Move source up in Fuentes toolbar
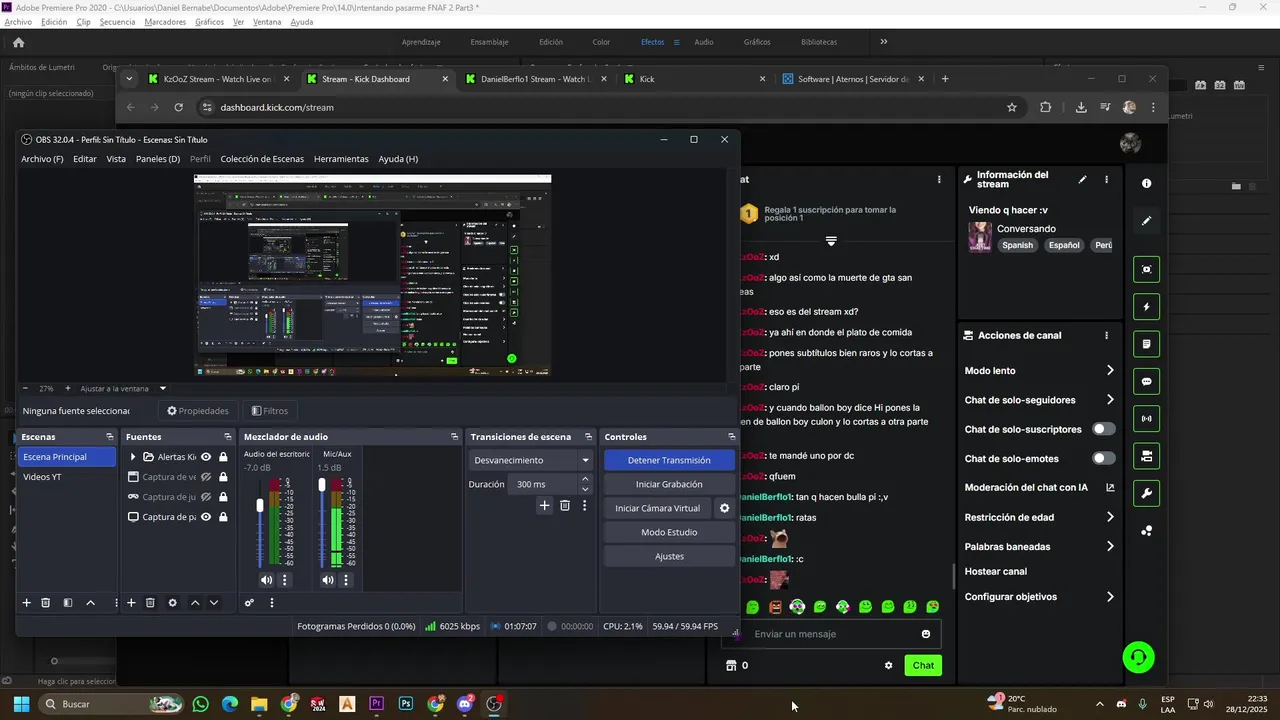Image resolution: width=1280 pixels, height=720 pixels. tap(195, 603)
